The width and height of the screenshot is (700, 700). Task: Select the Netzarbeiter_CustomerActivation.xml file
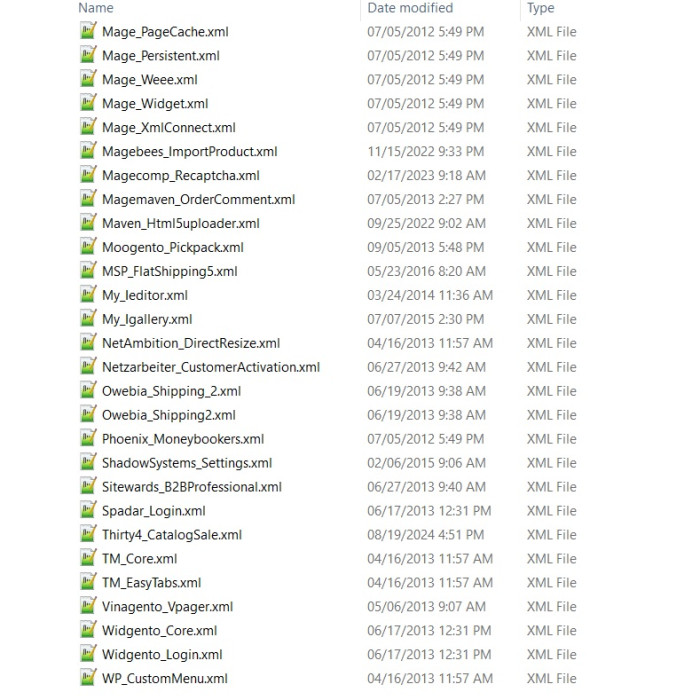(210, 367)
